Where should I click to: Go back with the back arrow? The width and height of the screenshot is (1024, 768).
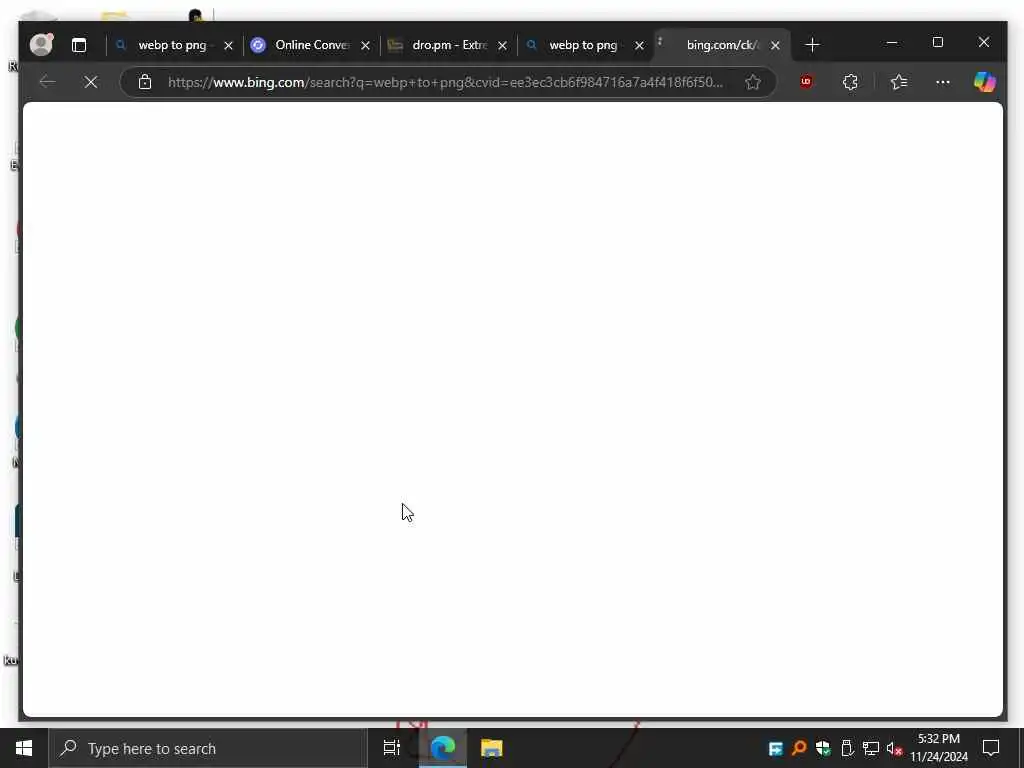(x=47, y=82)
